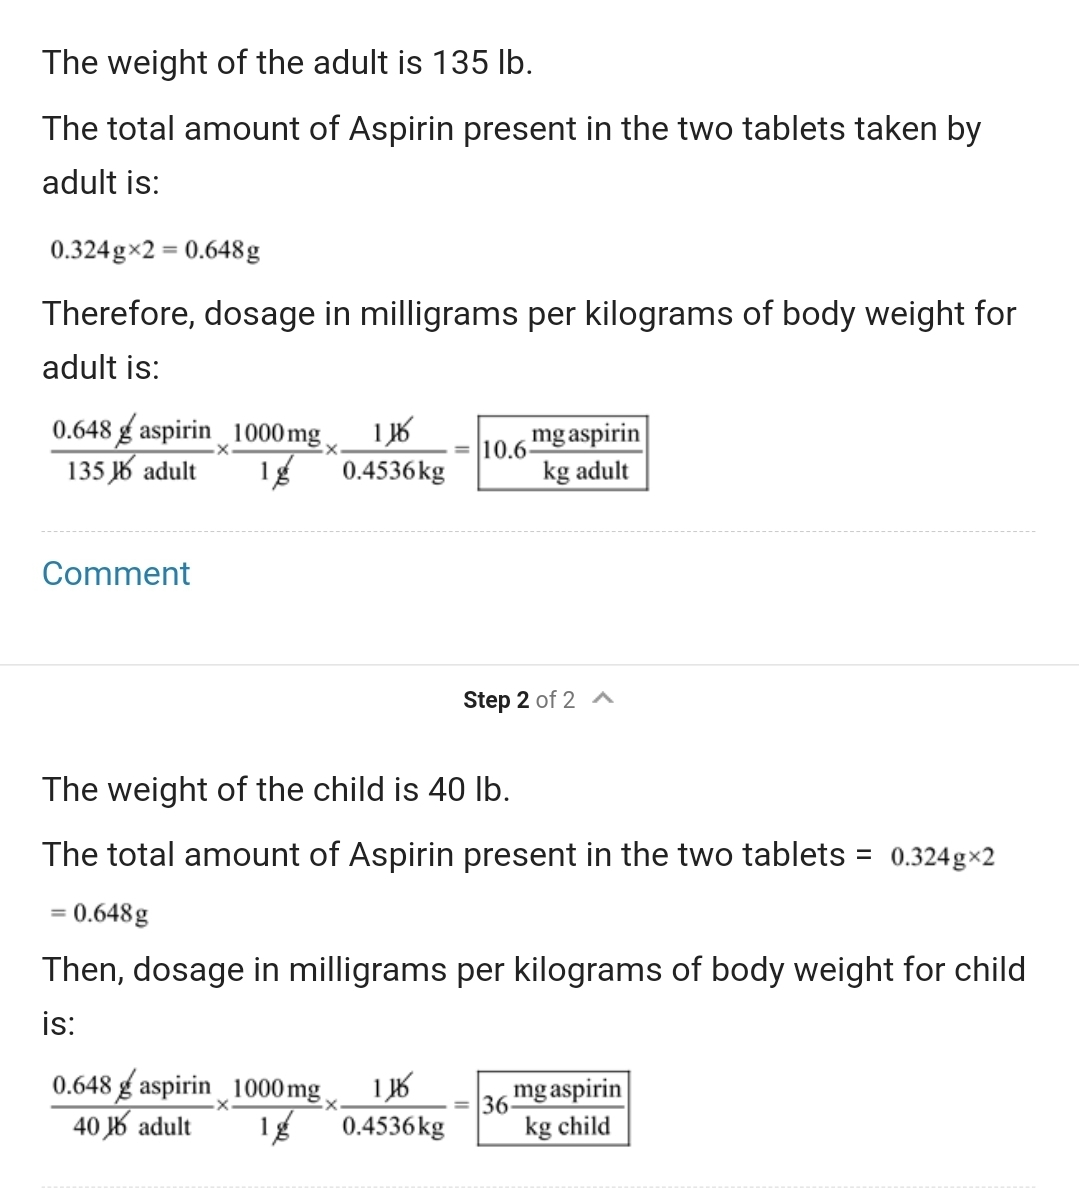This screenshot has width=1079, height=1189.
Task: Click the "Then, dosage in milligrams" child sentence
Action: point(533,970)
